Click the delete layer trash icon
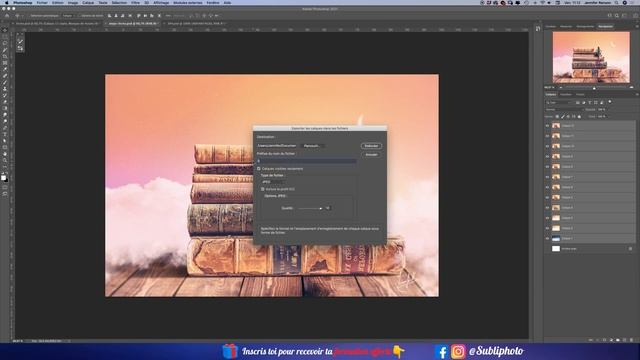This screenshot has height=360, width=640. coord(631,340)
